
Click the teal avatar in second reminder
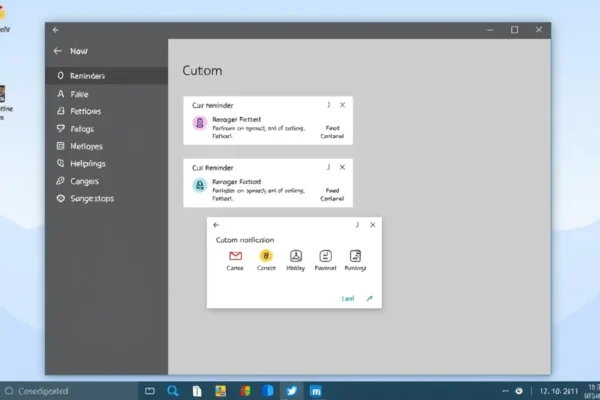coord(200,185)
